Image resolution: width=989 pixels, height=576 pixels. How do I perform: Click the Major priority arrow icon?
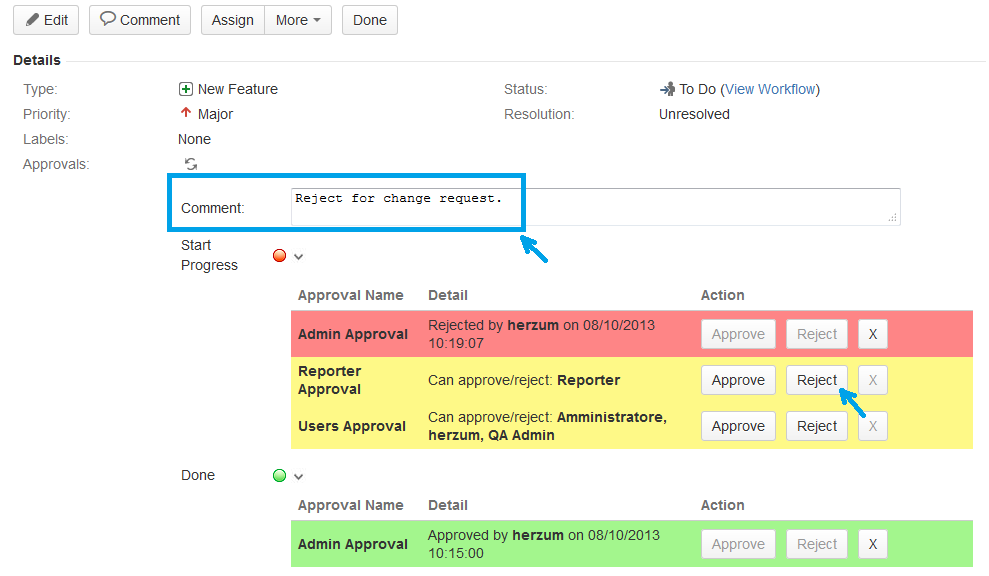pyautogui.click(x=186, y=114)
